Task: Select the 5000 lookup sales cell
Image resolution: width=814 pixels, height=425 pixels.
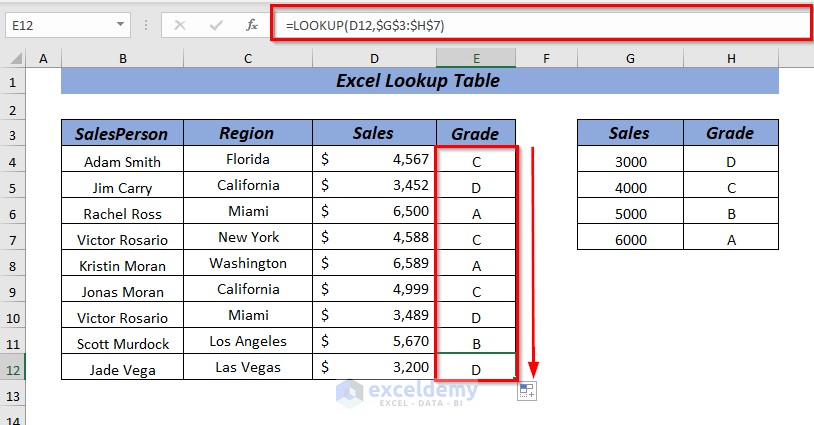Action: (630, 211)
